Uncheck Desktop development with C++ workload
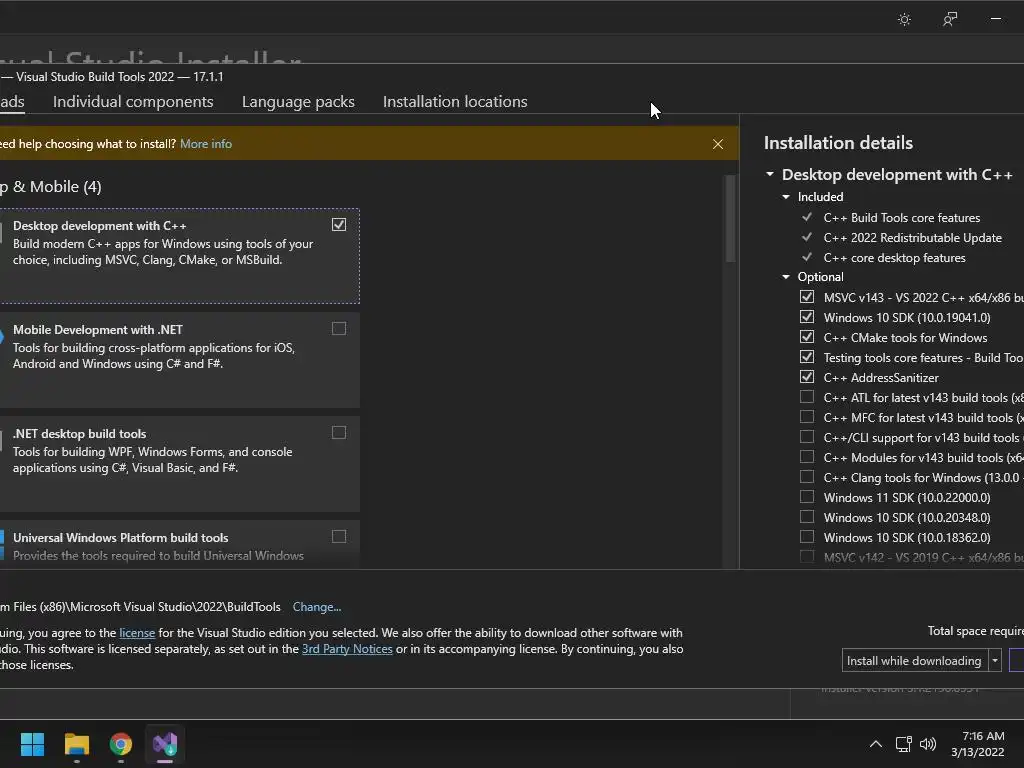Image resolution: width=1024 pixels, height=768 pixels. point(339,225)
